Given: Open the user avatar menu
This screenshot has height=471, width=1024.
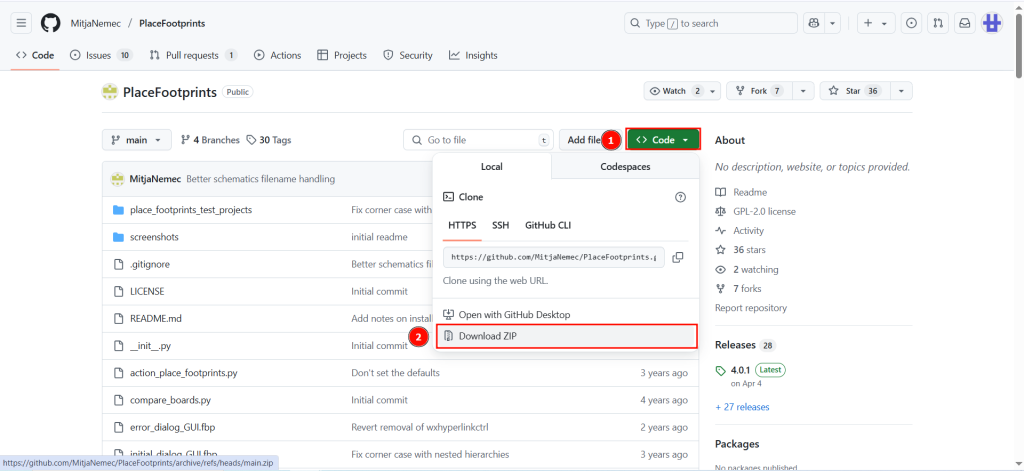Looking at the screenshot, I should tap(992, 23).
